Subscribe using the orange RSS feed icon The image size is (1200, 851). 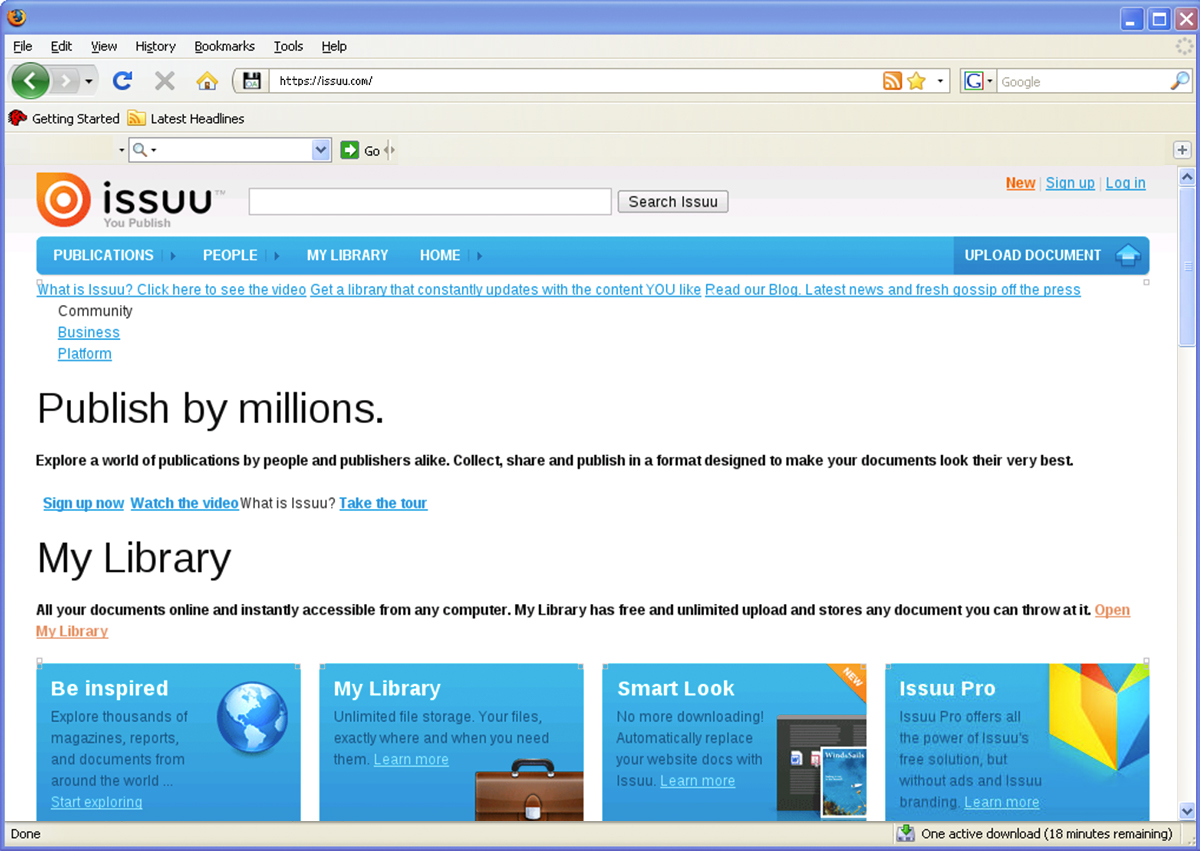pos(893,81)
